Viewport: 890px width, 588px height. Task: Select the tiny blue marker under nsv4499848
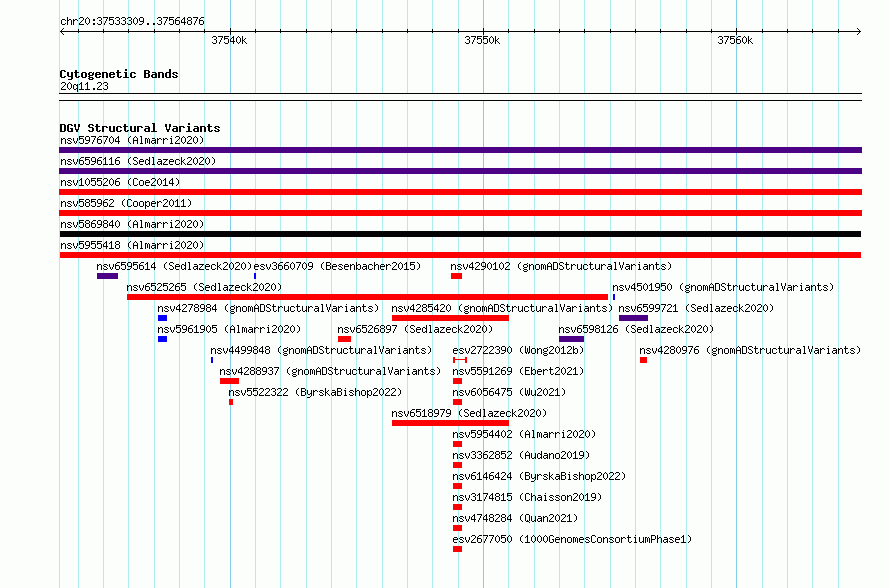tap(212, 360)
